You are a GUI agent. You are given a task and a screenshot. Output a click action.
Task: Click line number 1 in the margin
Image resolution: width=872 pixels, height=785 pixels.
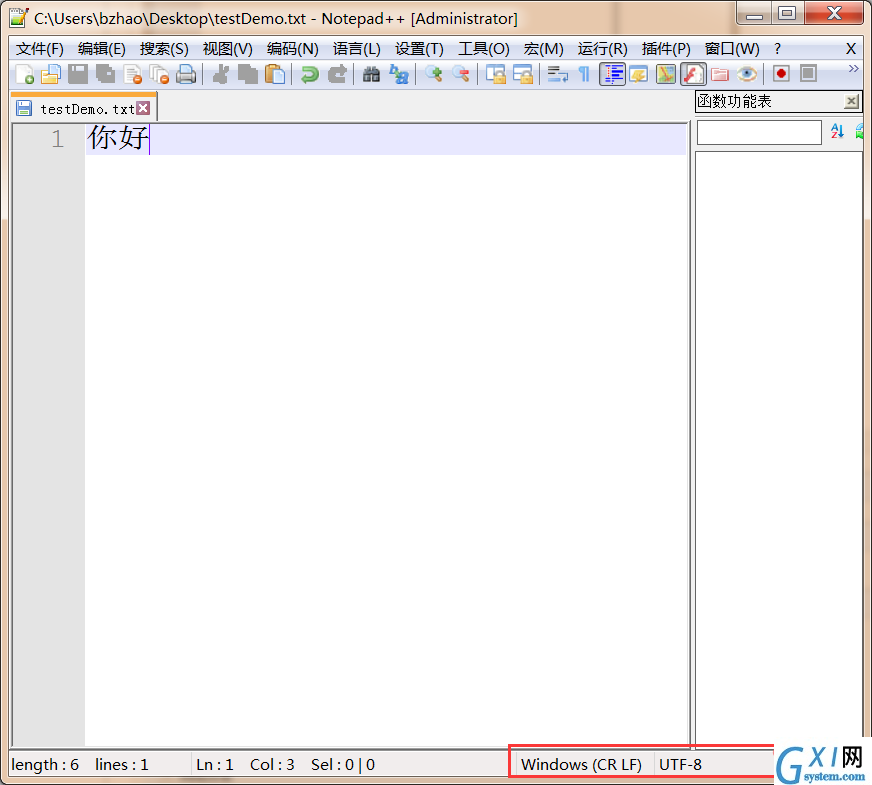click(x=58, y=138)
